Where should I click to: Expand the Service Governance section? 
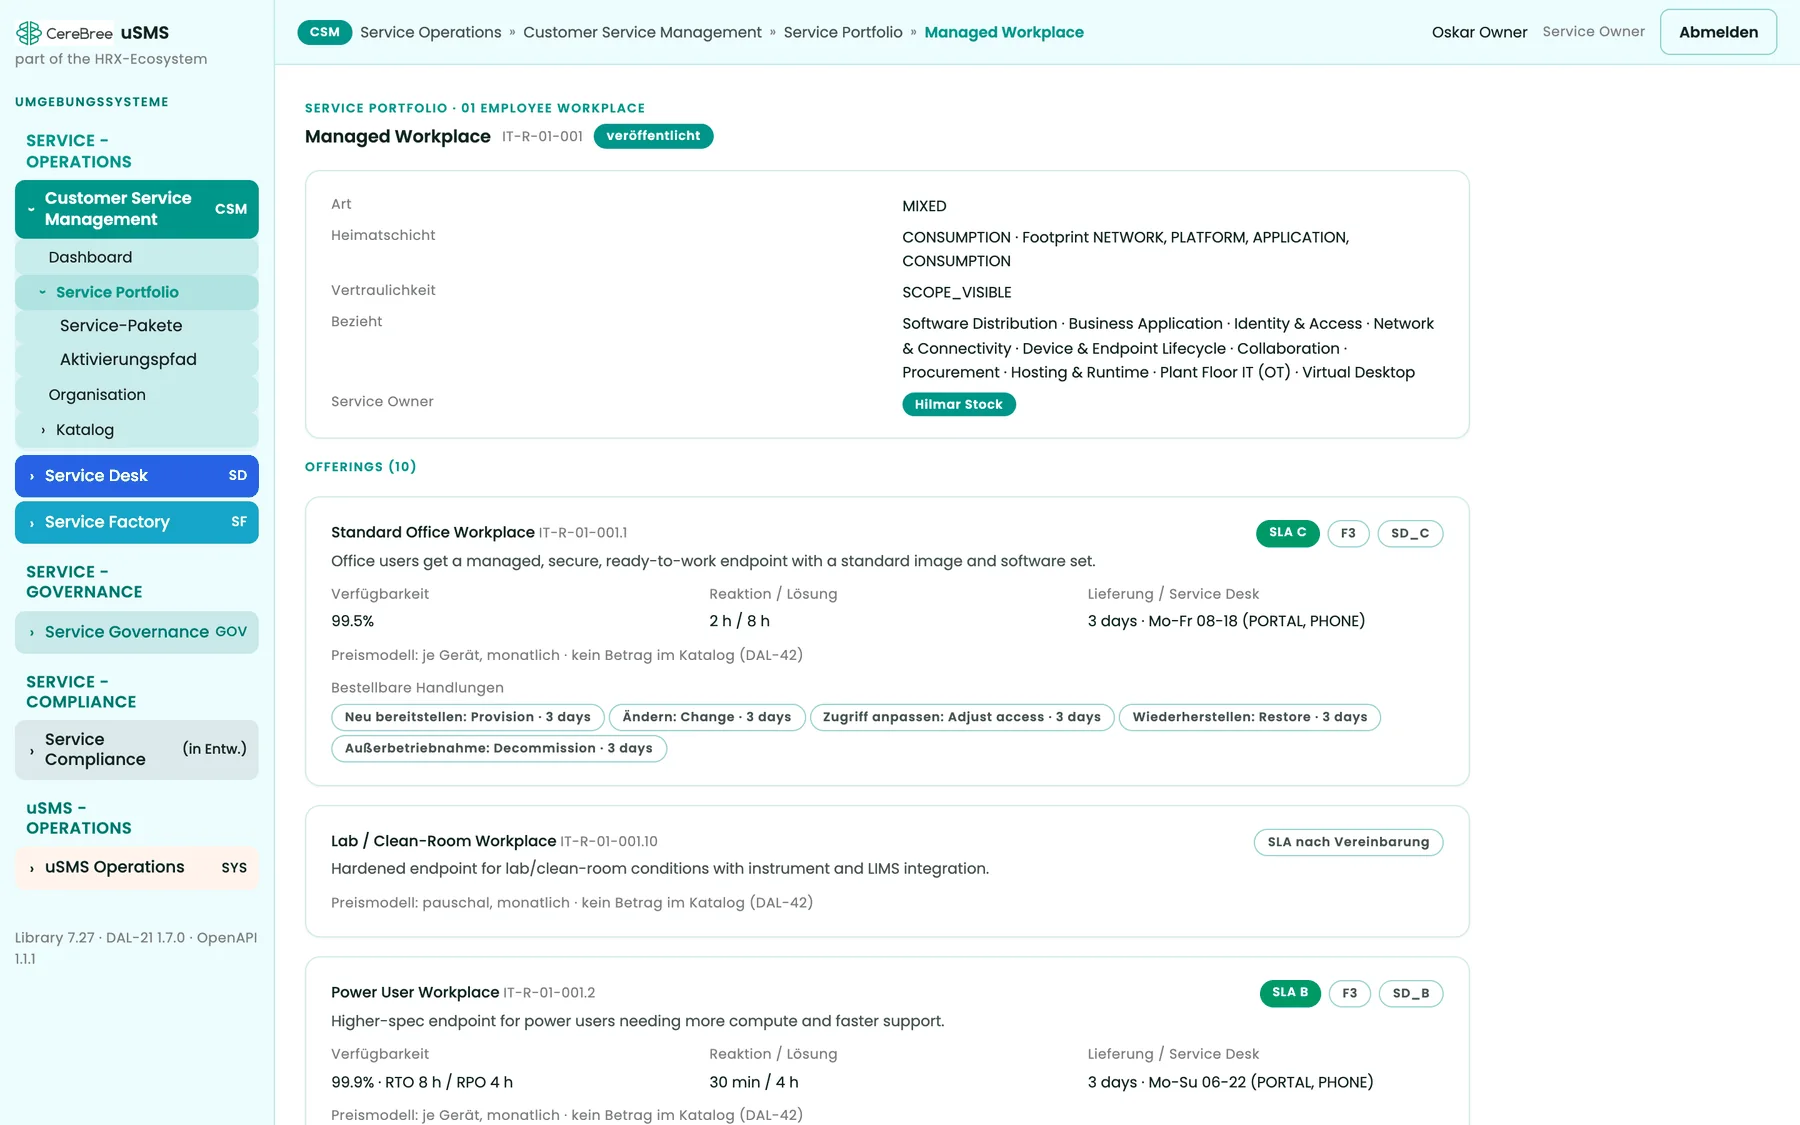pyautogui.click(x=137, y=632)
